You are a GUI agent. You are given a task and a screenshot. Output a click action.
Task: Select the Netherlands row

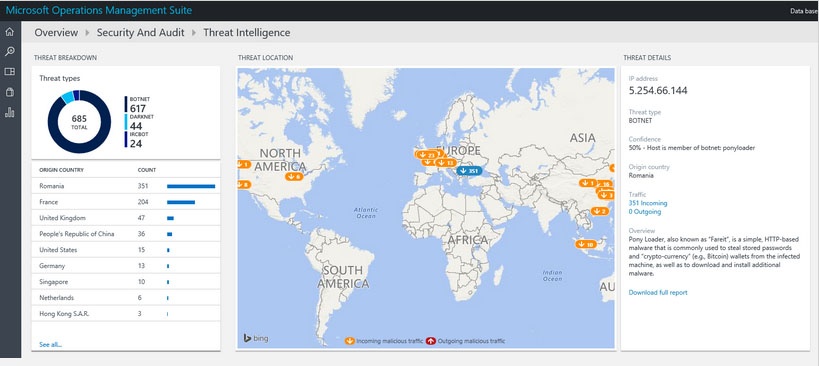pyautogui.click(x=126, y=298)
